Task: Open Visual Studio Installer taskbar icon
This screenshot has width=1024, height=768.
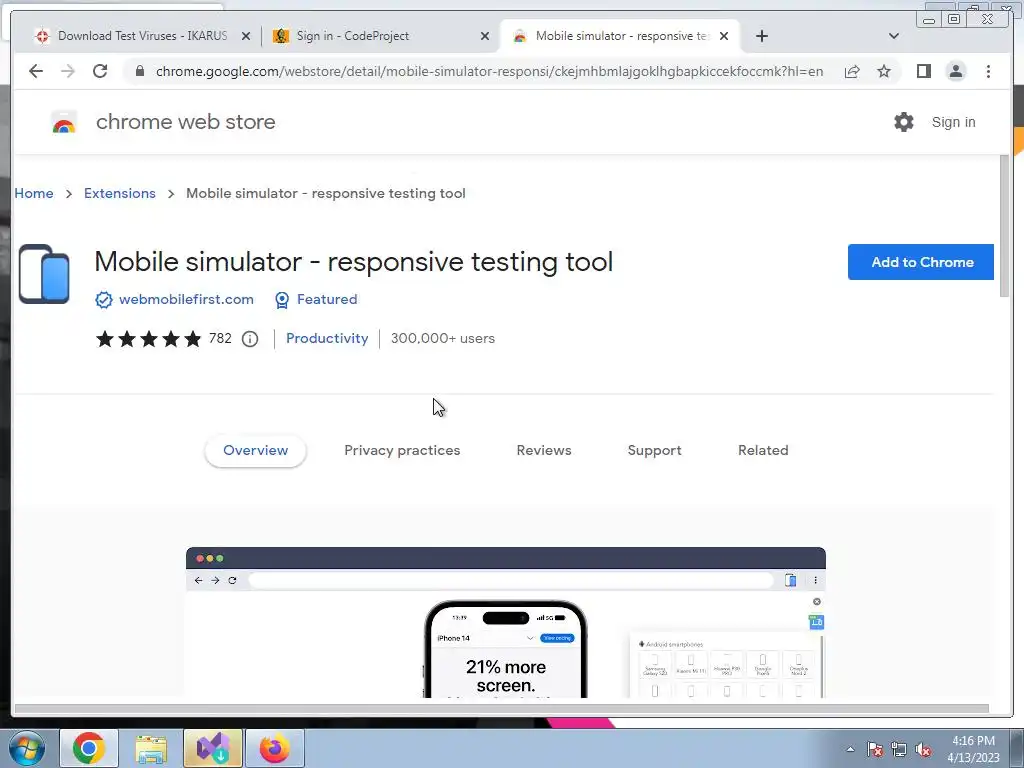Action: (x=213, y=748)
